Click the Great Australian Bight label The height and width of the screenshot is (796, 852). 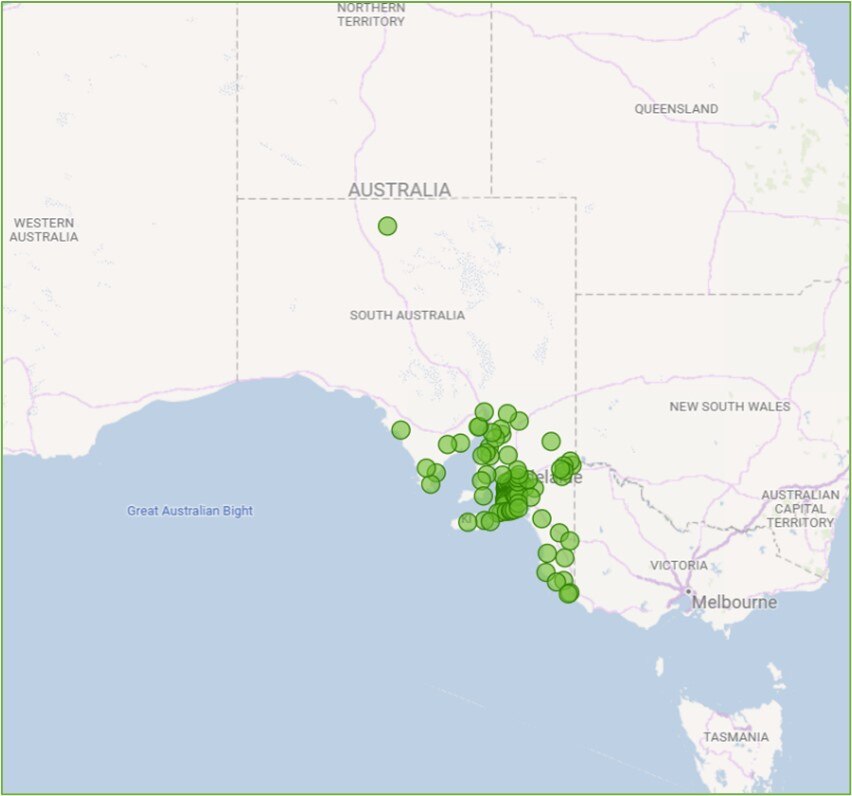point(190,511)
